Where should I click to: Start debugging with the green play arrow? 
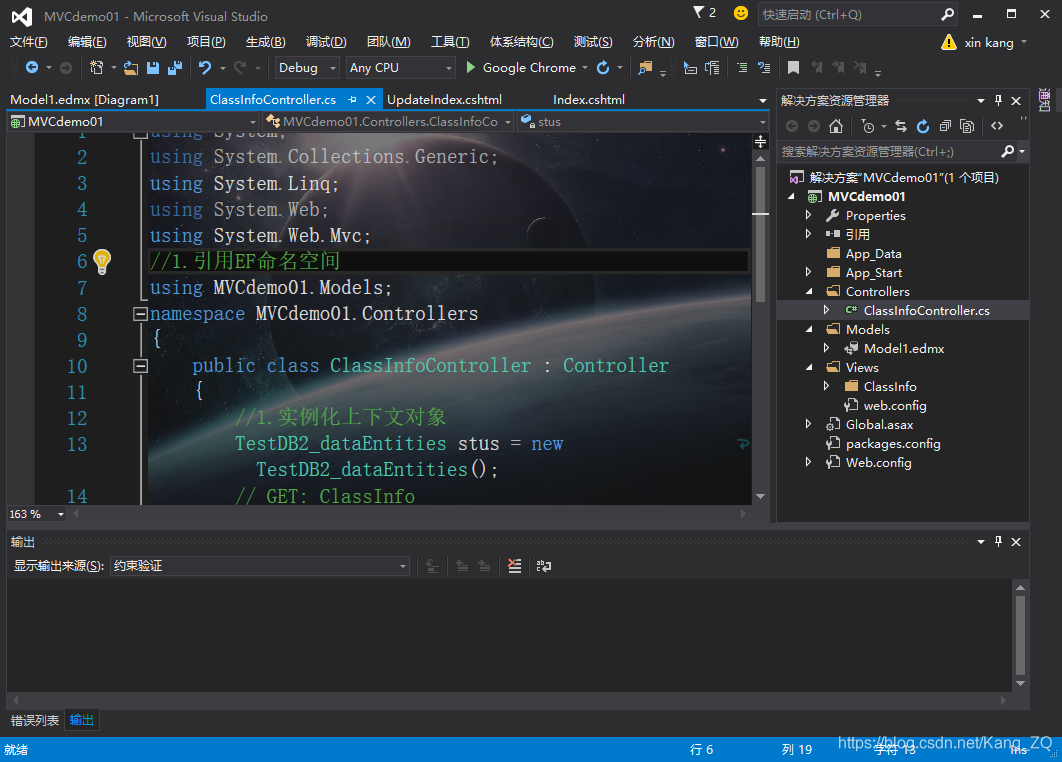tap(471, 67)
